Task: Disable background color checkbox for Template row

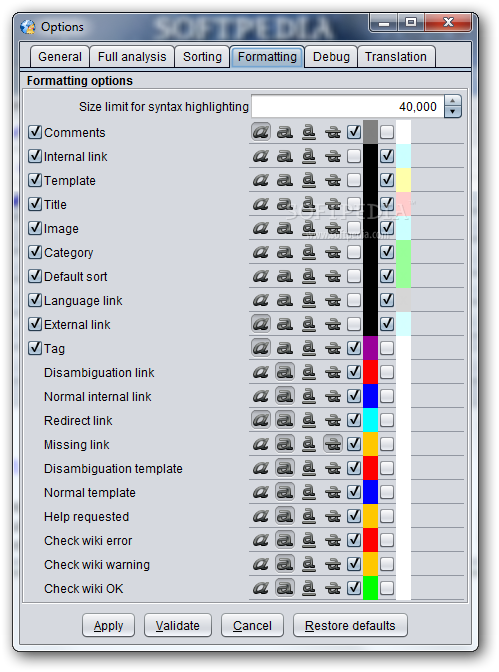Action: 387,180
